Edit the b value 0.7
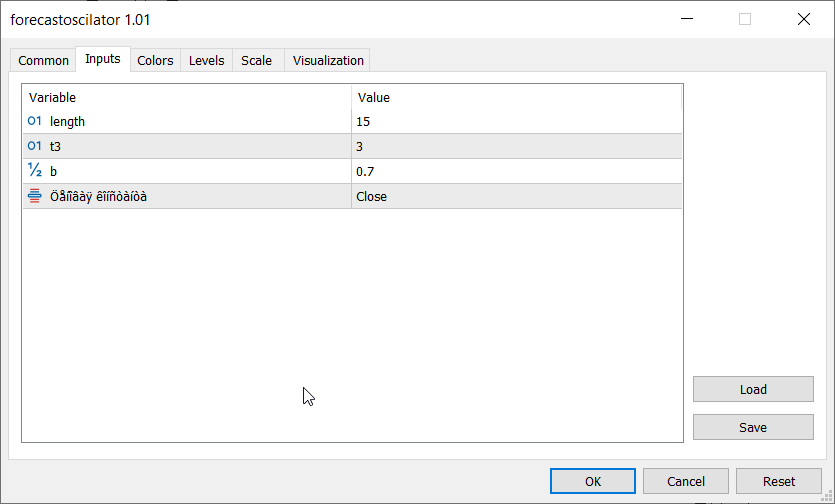Image resolution: width=835 pixels, height=504 pixels. pyautogui.click(x=517, y=171)
